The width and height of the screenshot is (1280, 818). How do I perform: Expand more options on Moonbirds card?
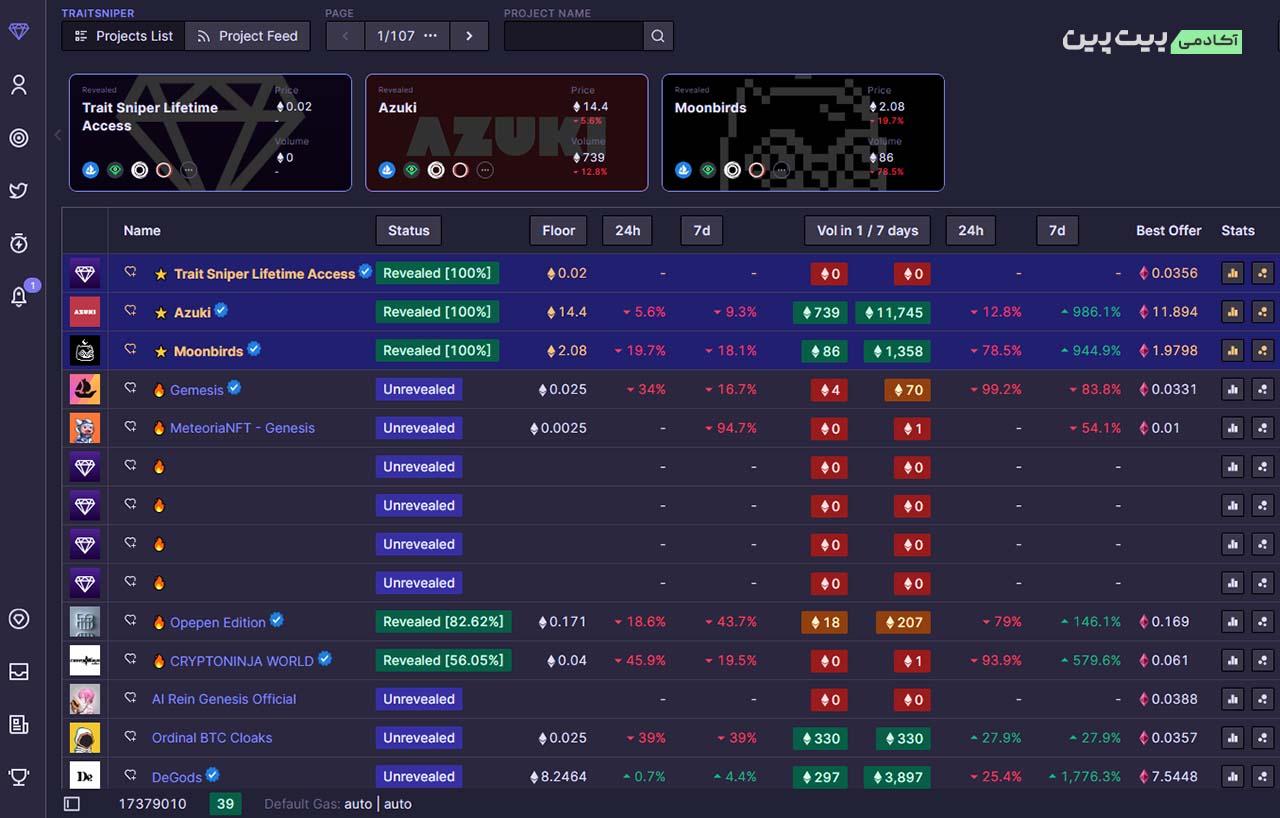click(x=781, y=170)
